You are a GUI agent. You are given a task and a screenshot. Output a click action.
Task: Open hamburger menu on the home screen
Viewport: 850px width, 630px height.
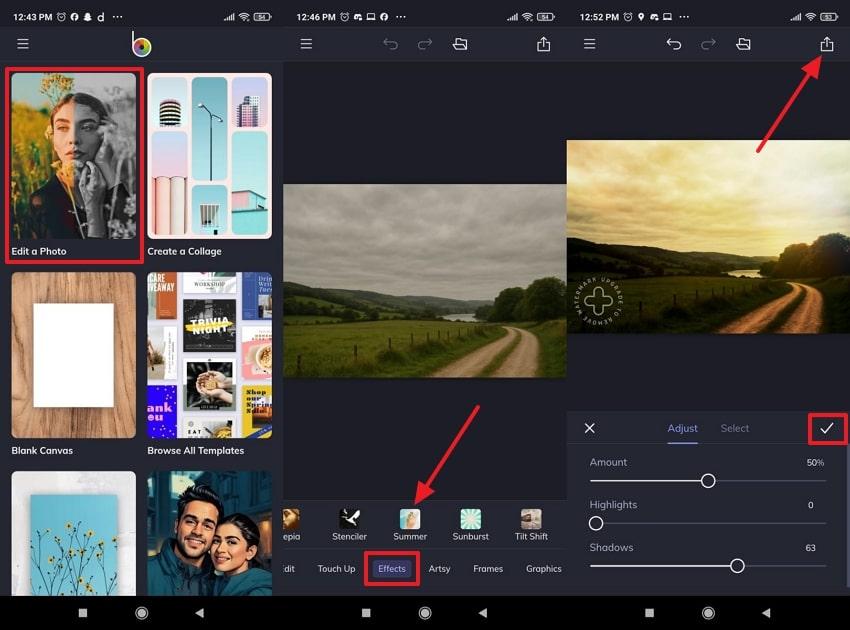click(23, 43)
